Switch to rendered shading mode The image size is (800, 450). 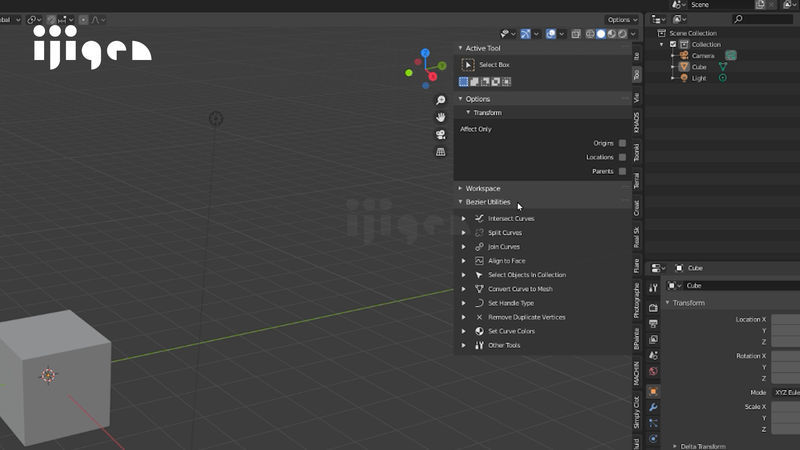point(622,34)
